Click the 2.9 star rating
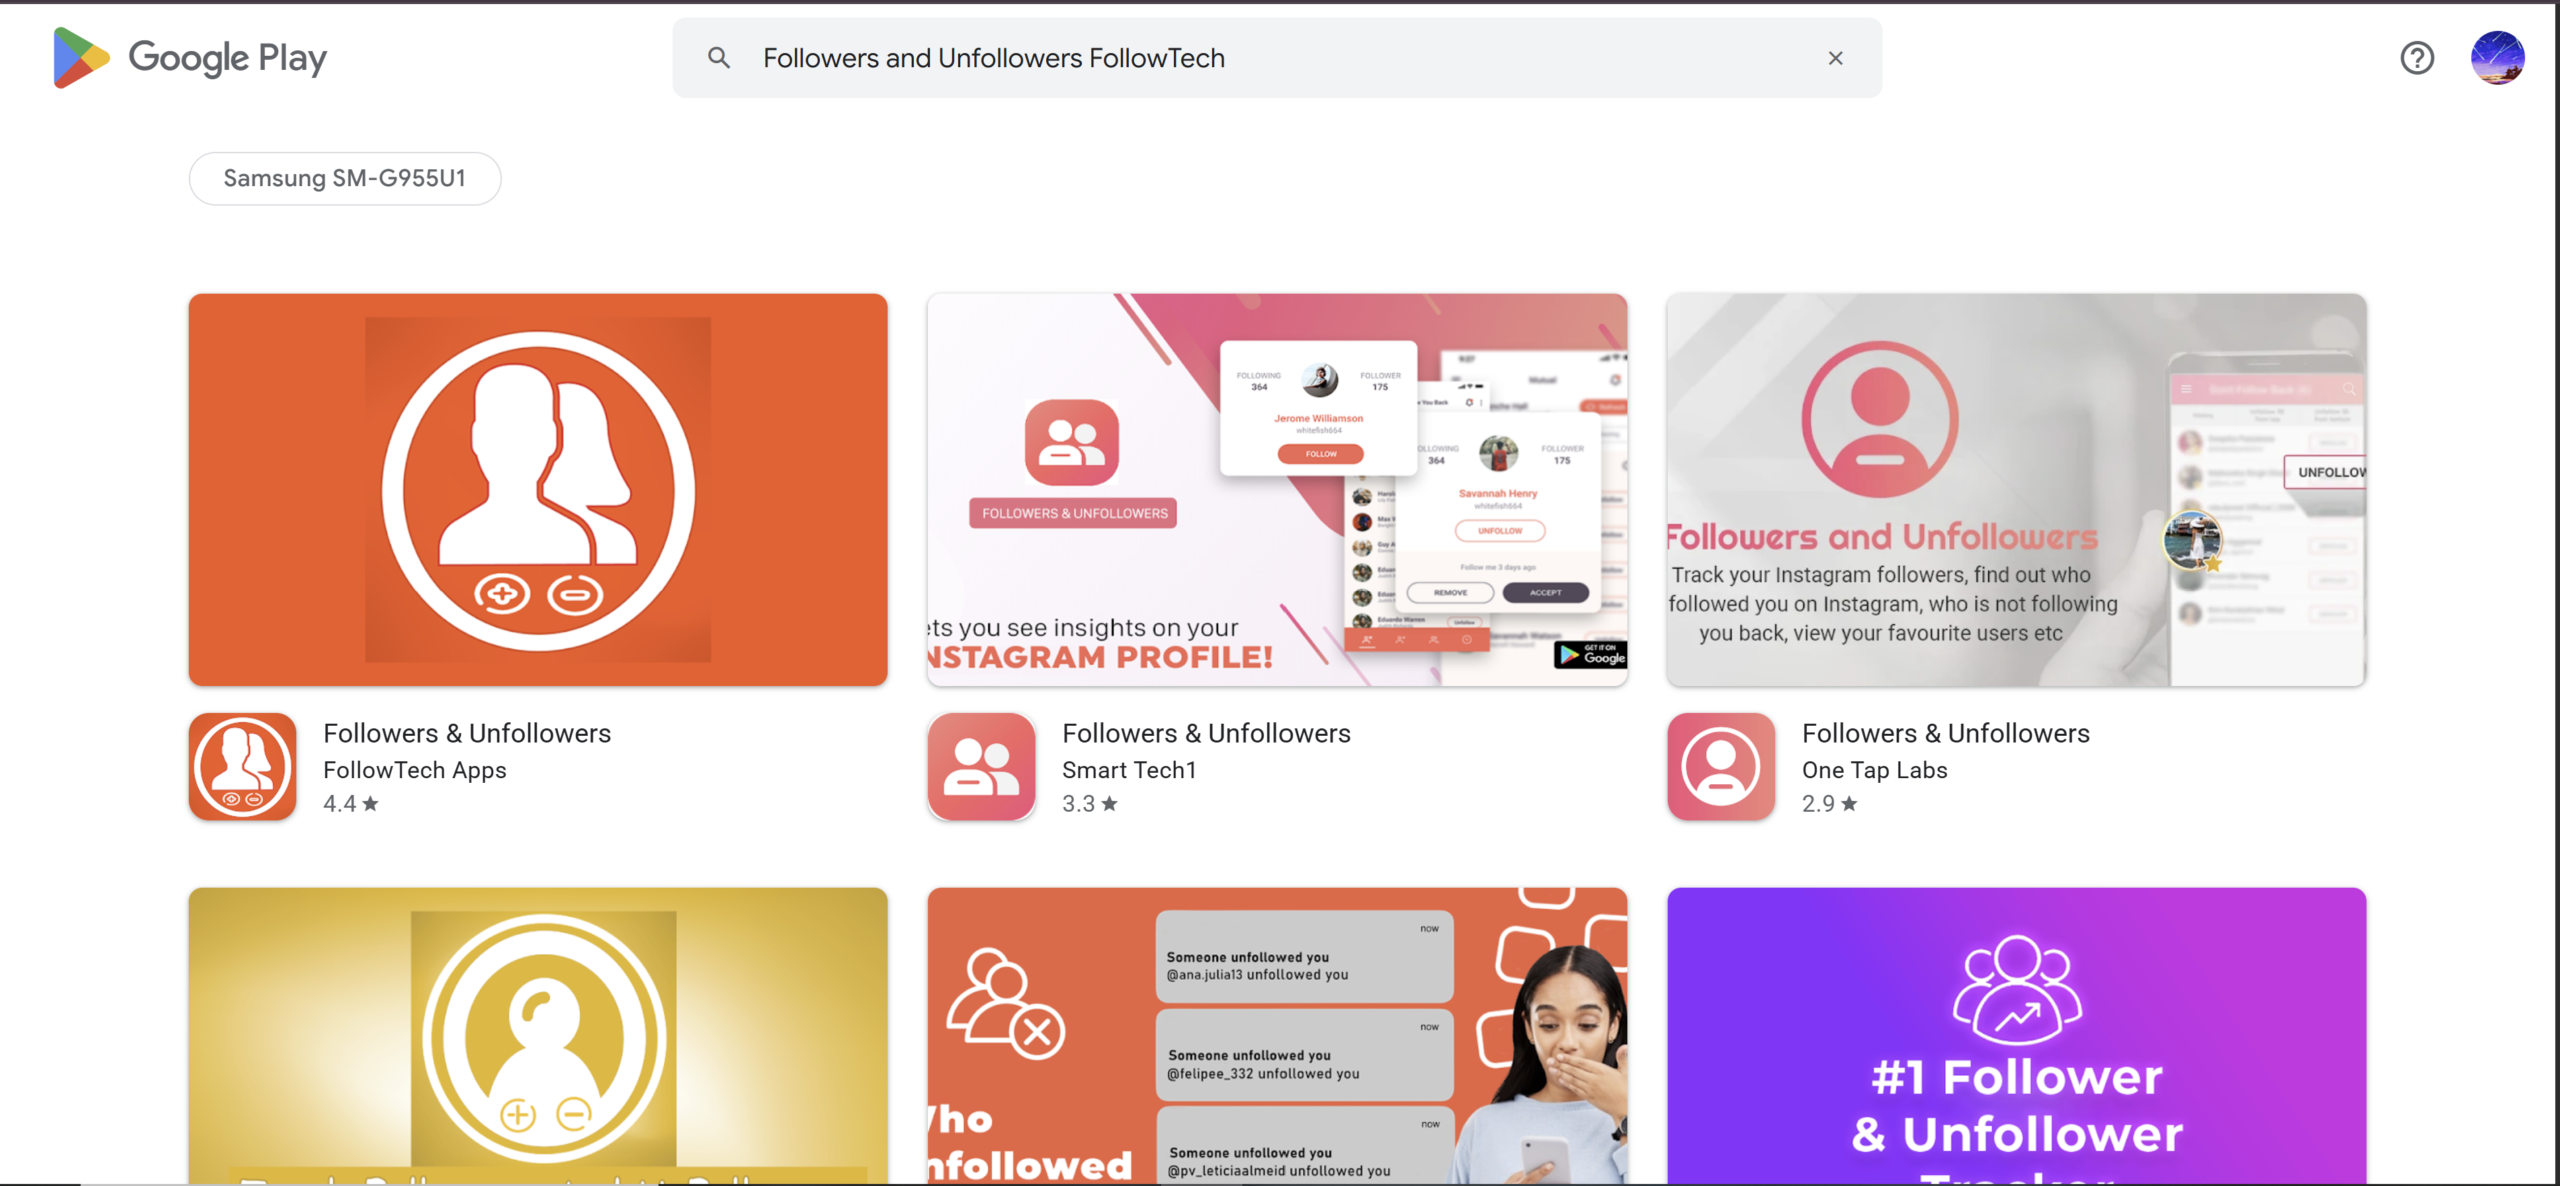The width and height of the screenshot is (2560, 1186). tap(1829, 803)
